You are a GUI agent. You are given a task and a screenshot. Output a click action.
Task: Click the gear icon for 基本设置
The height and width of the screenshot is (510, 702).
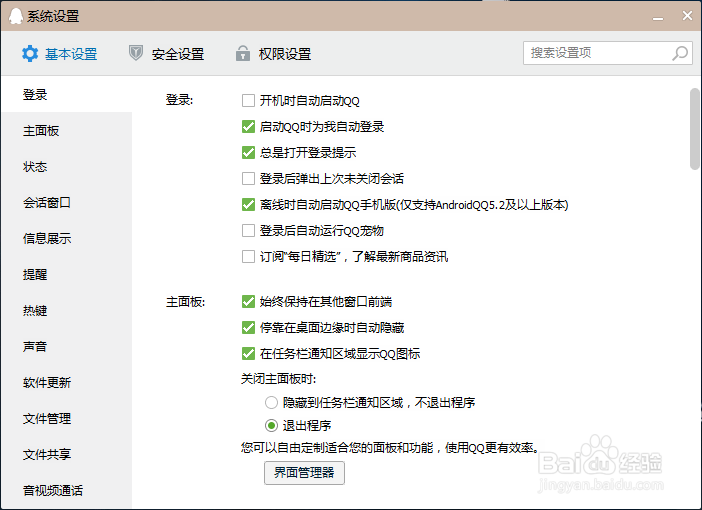pyautogui.click(x=30, y=54)
